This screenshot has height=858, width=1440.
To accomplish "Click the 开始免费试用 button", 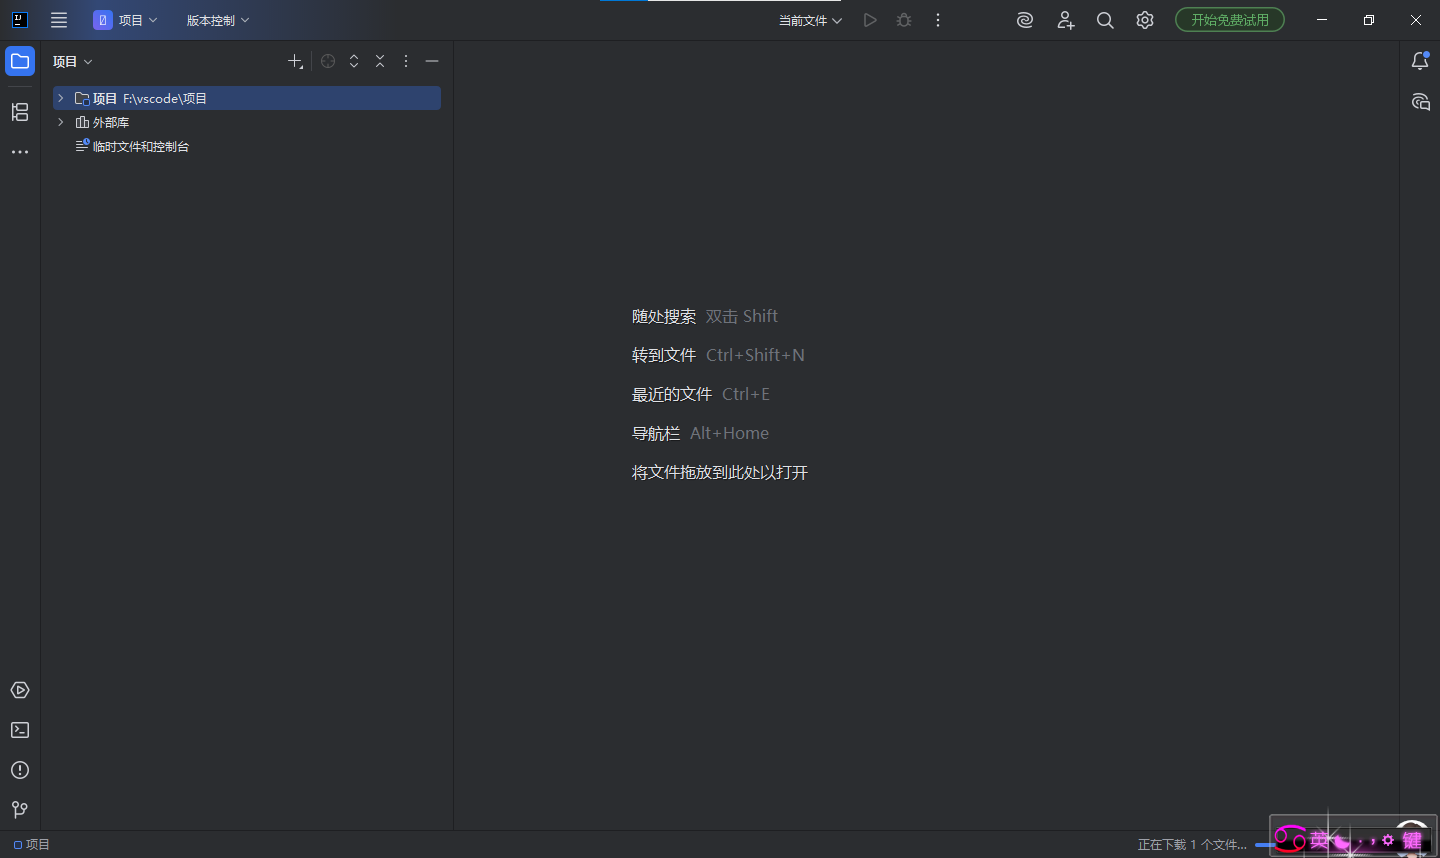I will pos(1229,20).
